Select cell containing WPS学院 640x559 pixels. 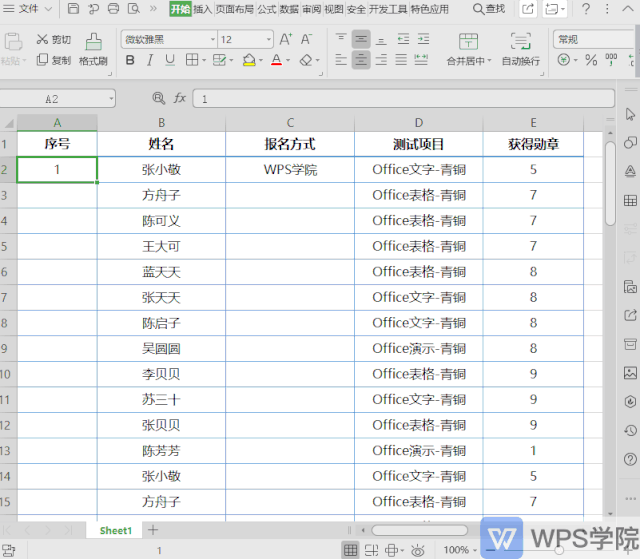(x=290, y=169)
